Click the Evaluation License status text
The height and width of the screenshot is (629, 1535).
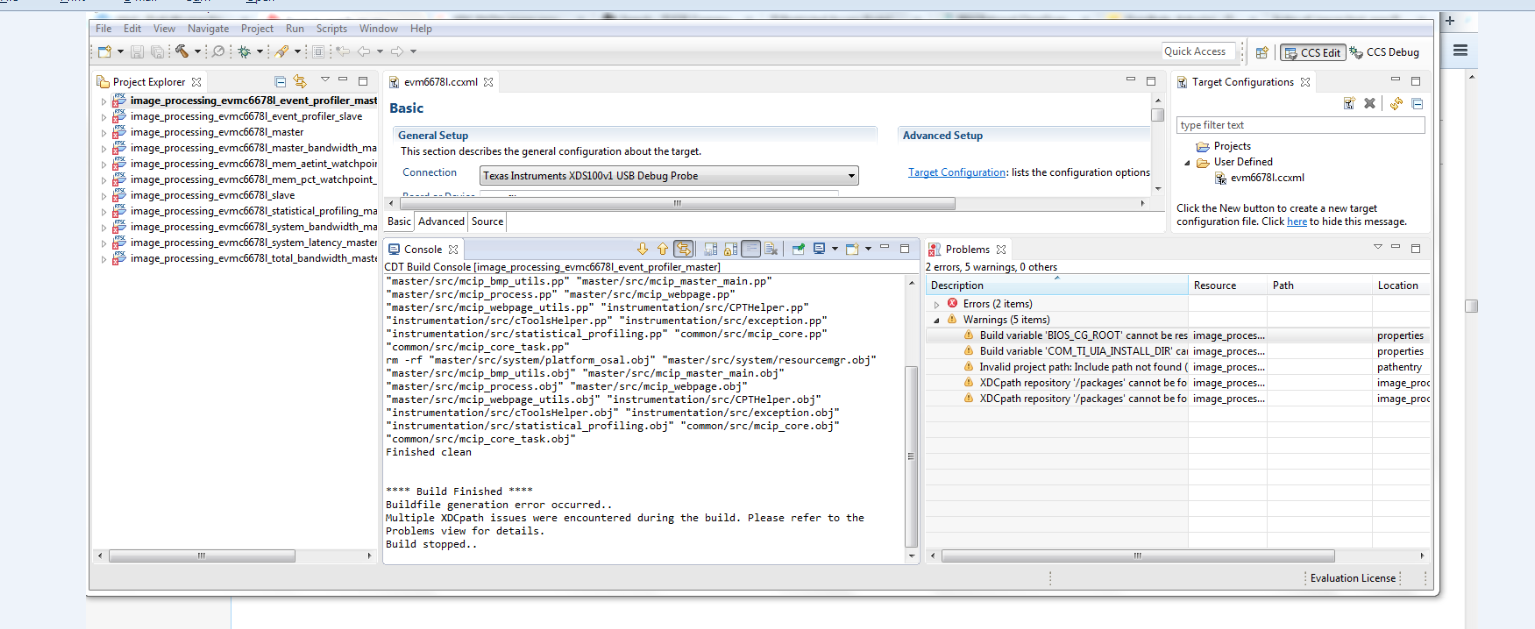point(1352,578)
